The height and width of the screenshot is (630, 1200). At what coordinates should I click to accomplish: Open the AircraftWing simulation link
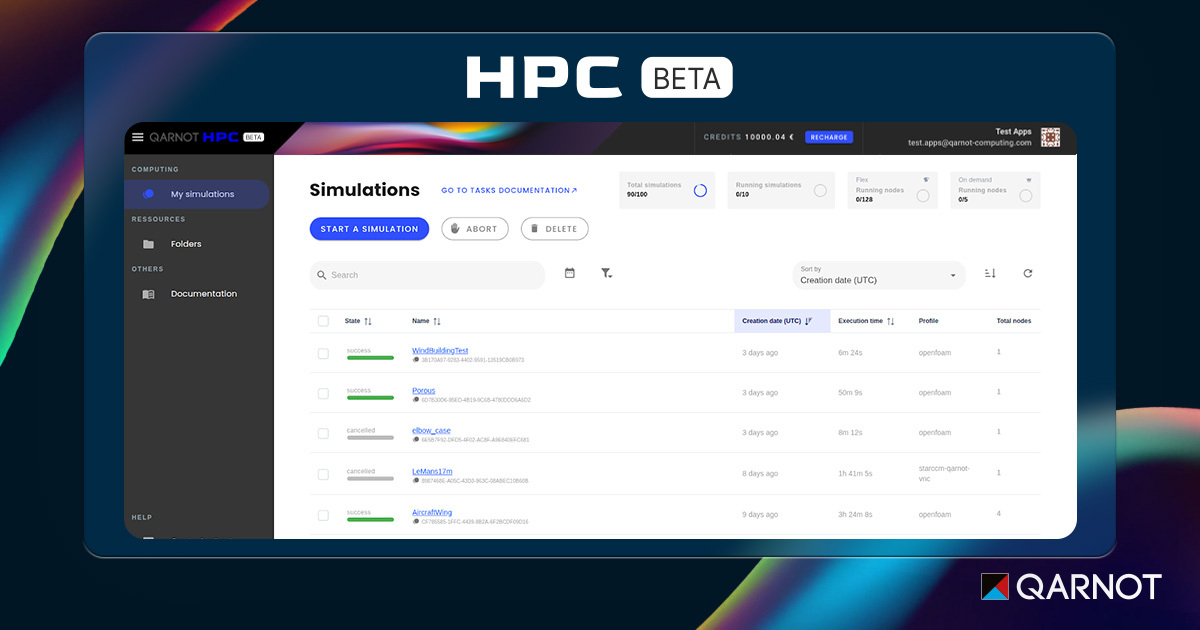[x=432, y=512]
